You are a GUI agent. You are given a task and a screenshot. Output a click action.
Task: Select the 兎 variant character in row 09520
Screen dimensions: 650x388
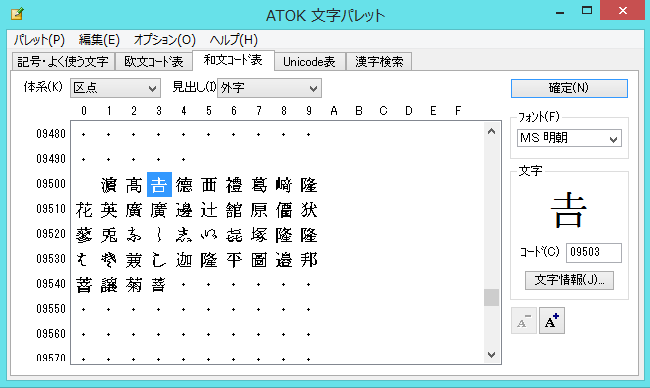(109, 235)
